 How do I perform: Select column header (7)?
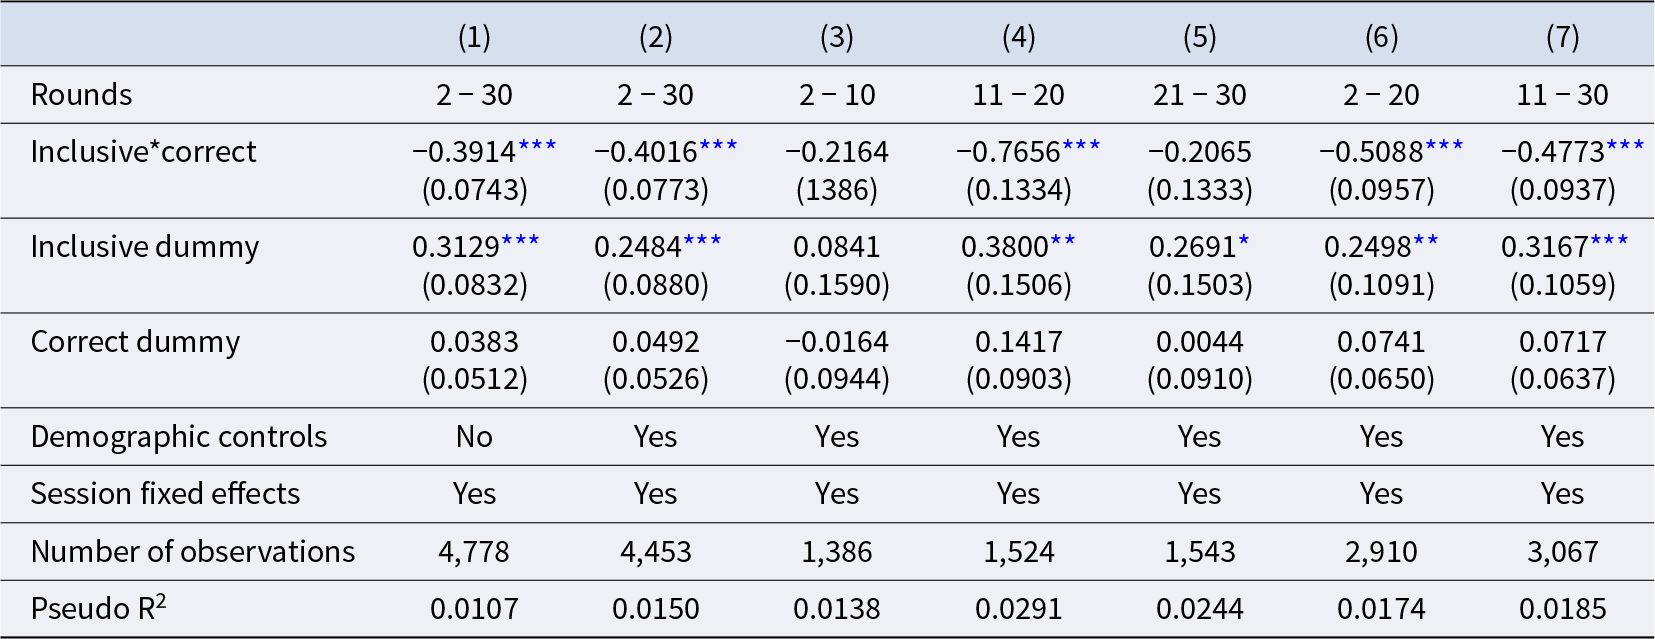(x=1562, y=37)
